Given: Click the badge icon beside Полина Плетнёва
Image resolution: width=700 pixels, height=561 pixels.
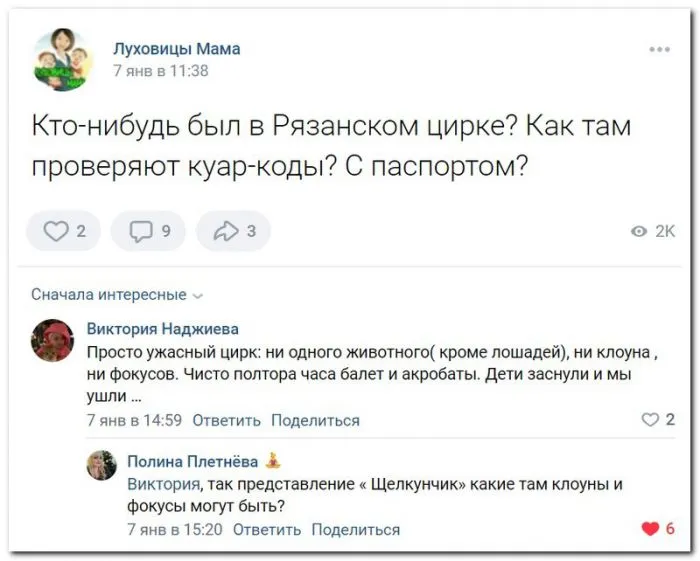Looking at the screenshot, I should coord(273,461).
